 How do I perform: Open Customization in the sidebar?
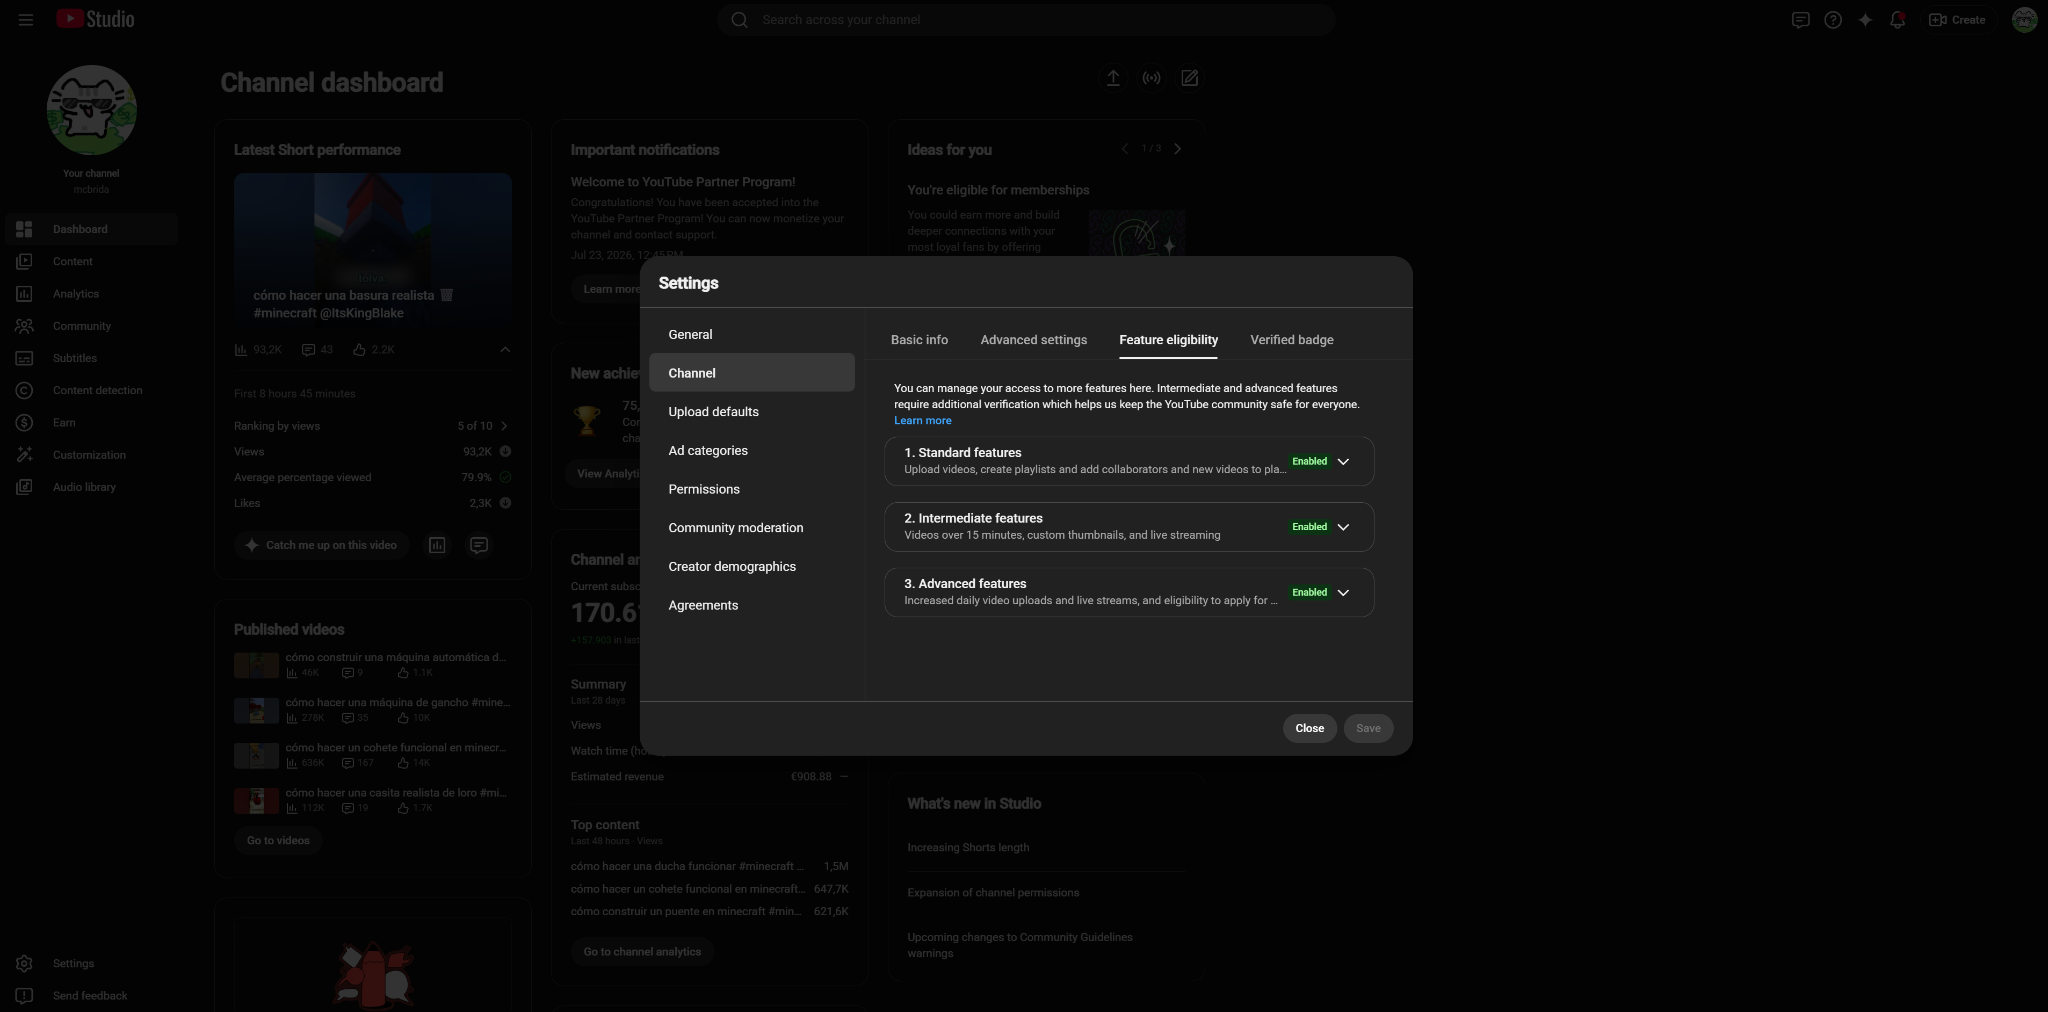click(x=91, y=455)
